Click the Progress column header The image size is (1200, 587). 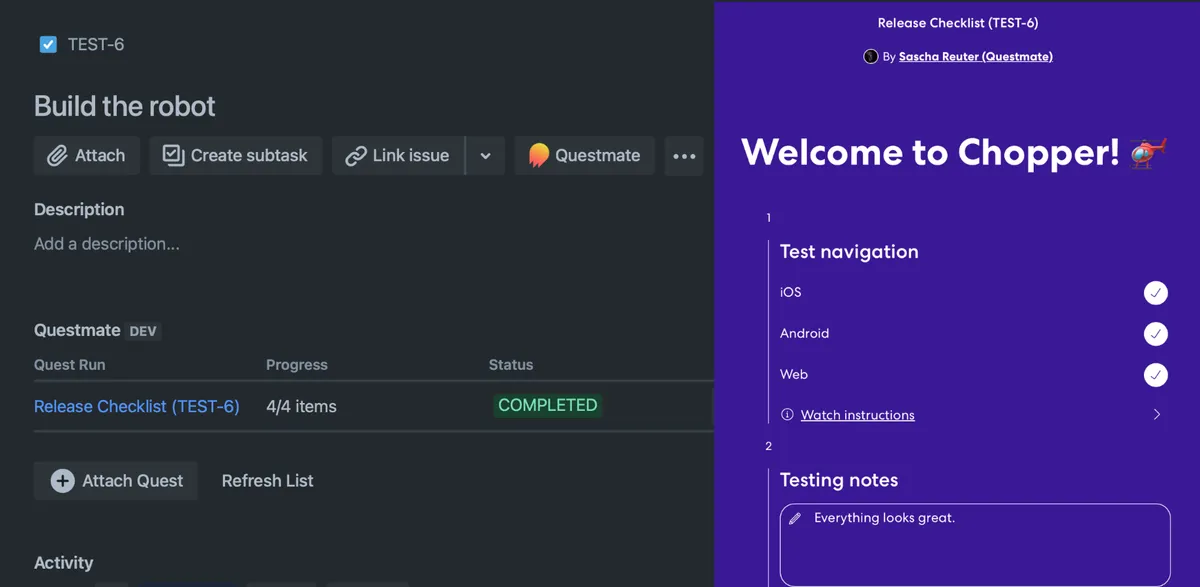(x=297, y=365)
